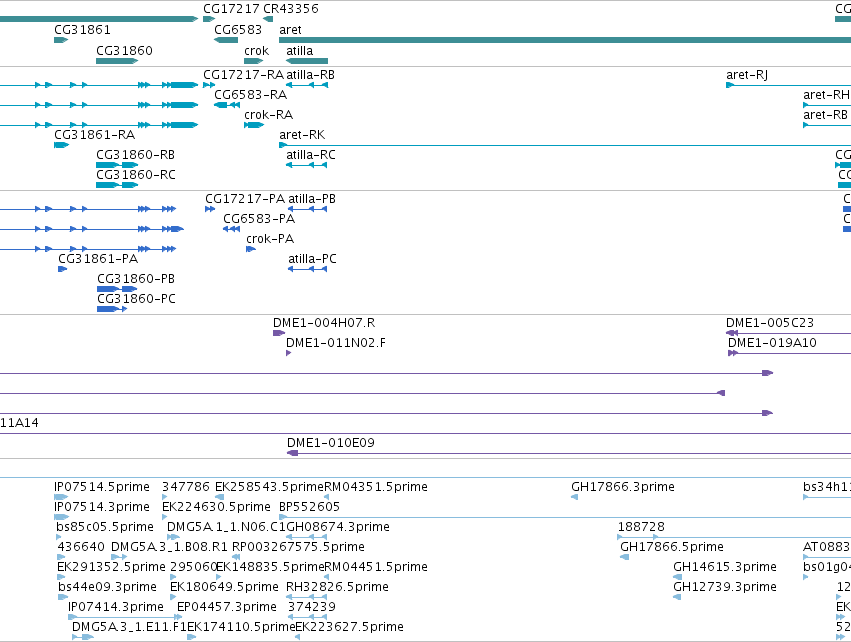Screen dimensions: 851x642
Task: Click EST GH12739.3prime
Action: 677,597
